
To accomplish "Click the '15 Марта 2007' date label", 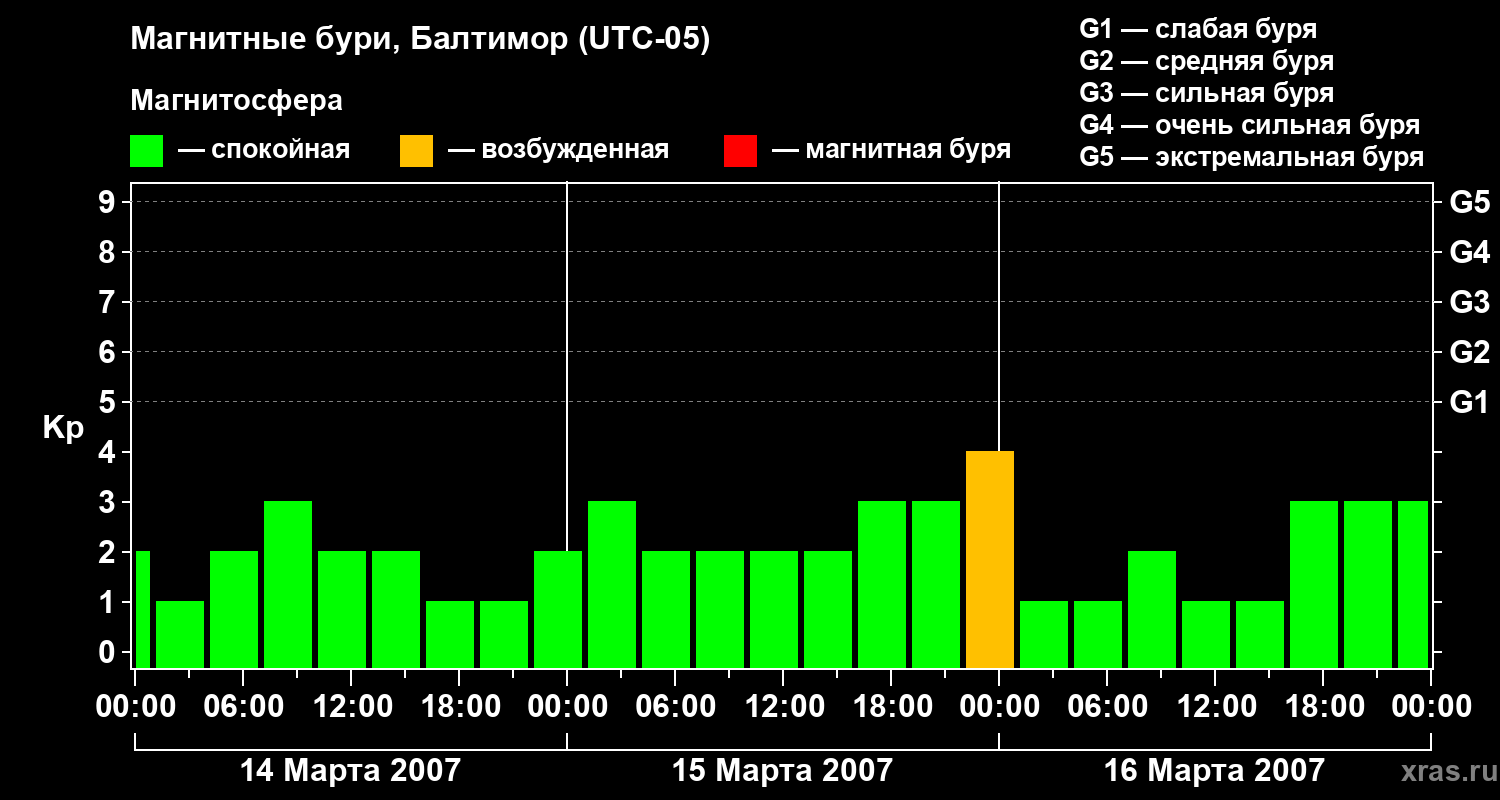I will [782, 770].
